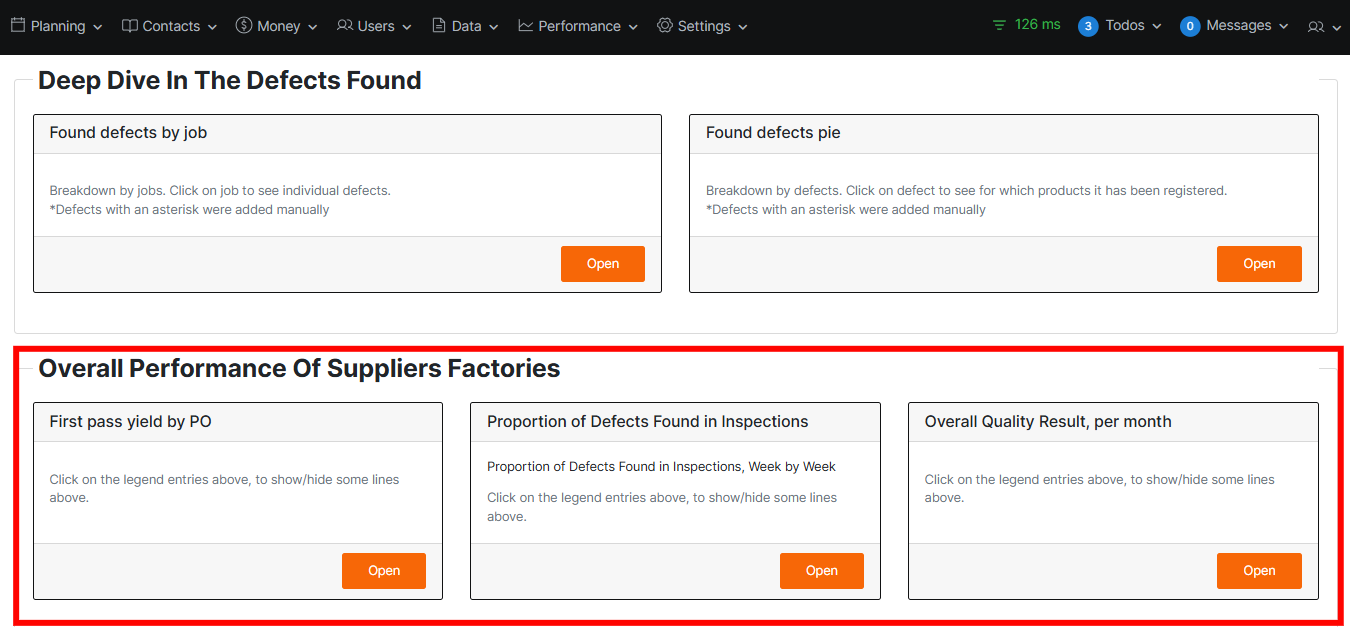The width and height of the screenshot is (1350, 627).
Task: Click the blue Todos count badge
Action: (x=1088, y=26)
